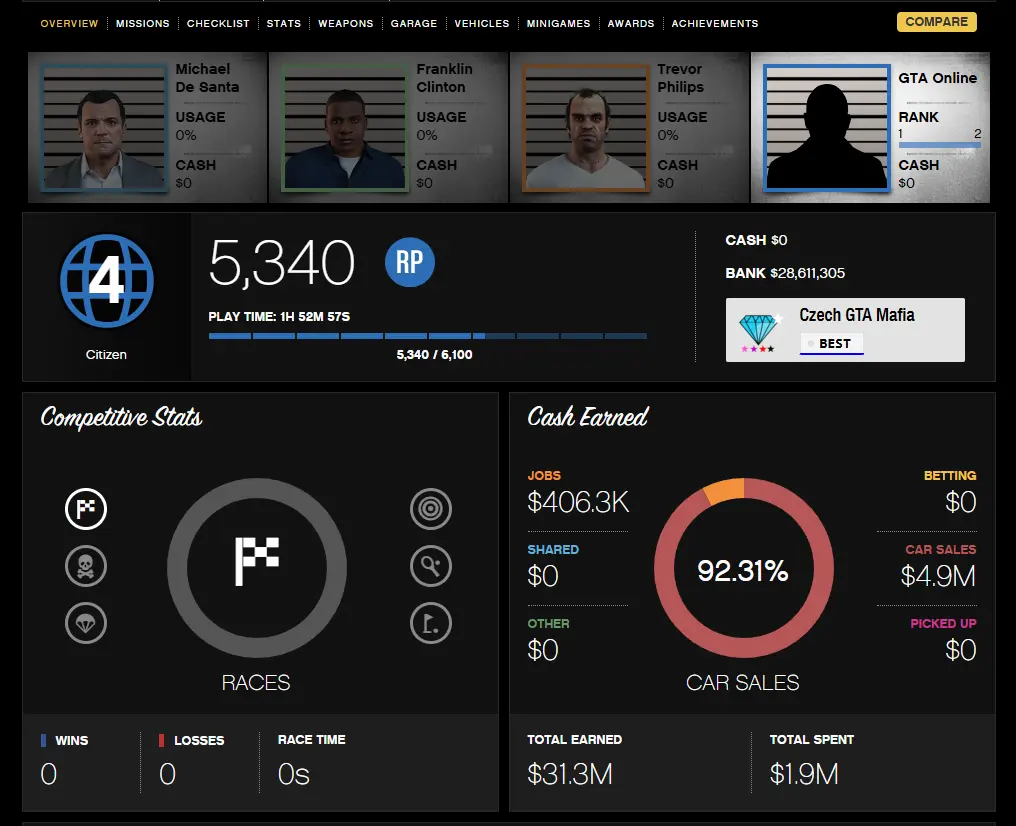Select the GTA Online silhouette portrait
The height and width of the screenshot is (826, 1016).
point(827,127)
